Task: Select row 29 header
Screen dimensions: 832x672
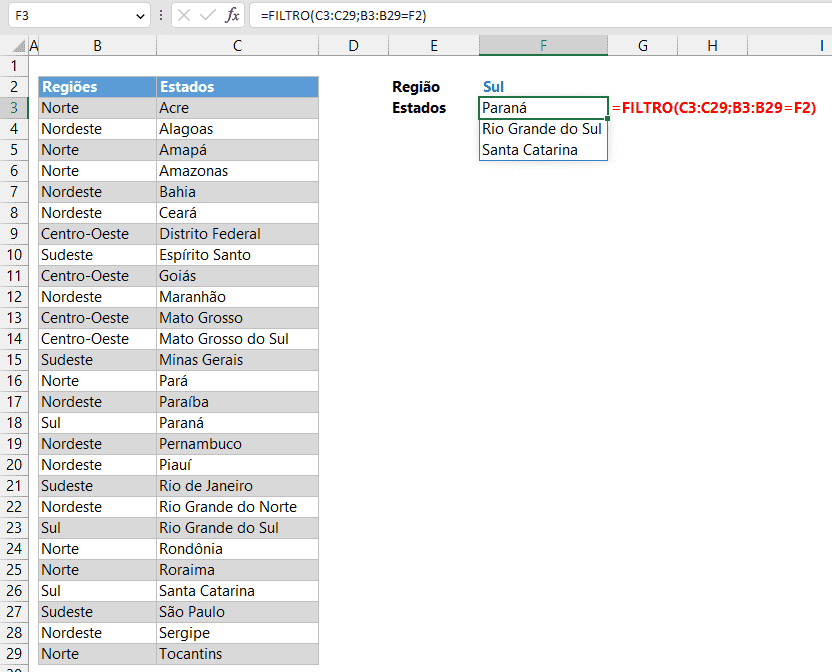Action: (14, 653)
